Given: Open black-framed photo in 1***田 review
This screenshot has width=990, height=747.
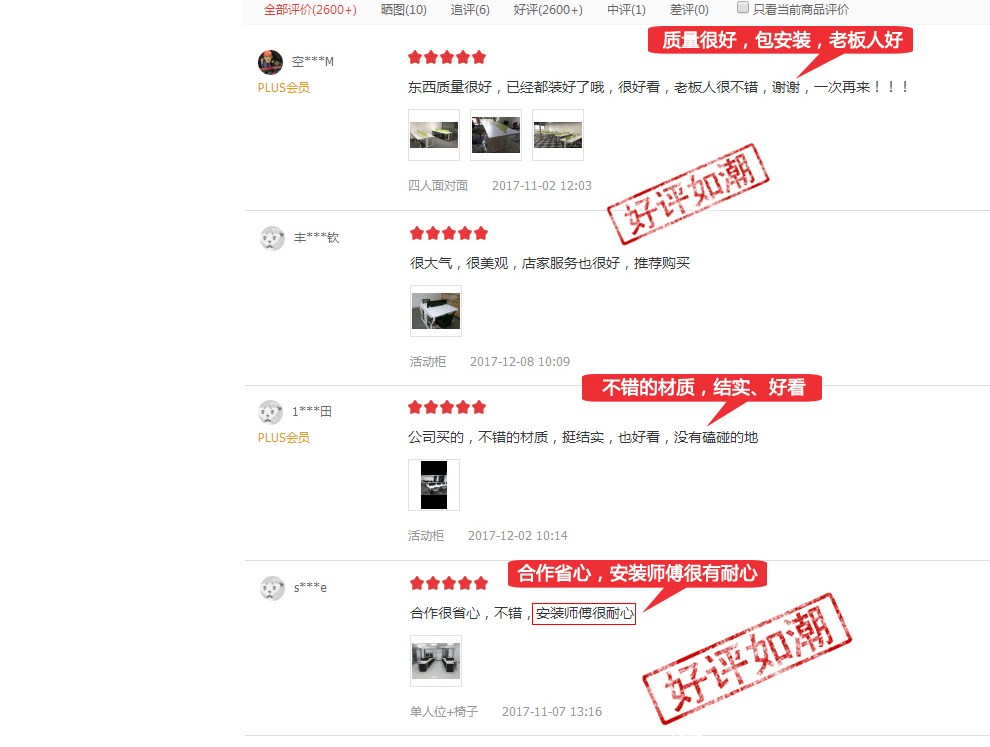Looking at the screenshot, I should coord(434,485).
